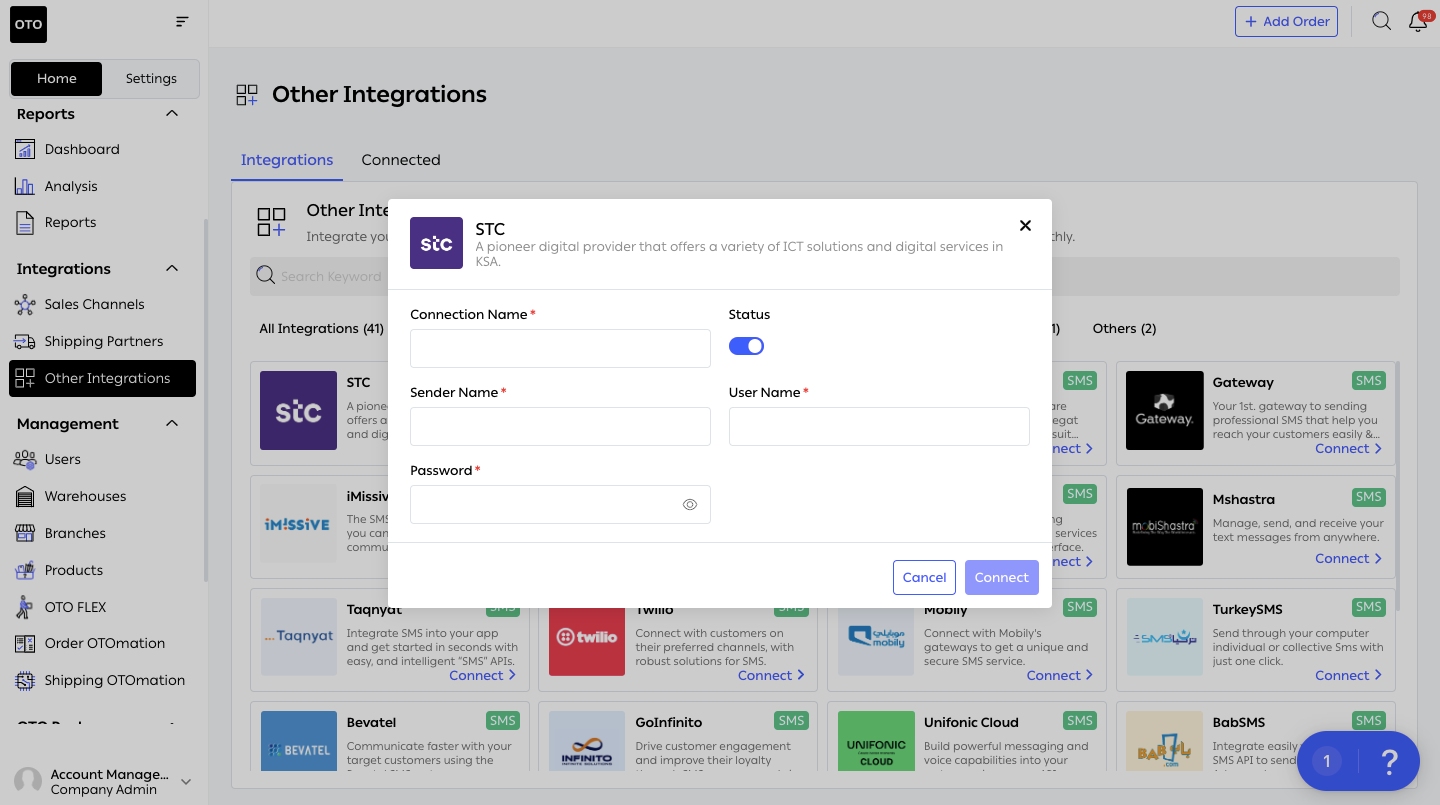Image resolution: width=1440 pixels, height=805 pixels.
Task: Focus the User Name field
Action: pos(879,426)
